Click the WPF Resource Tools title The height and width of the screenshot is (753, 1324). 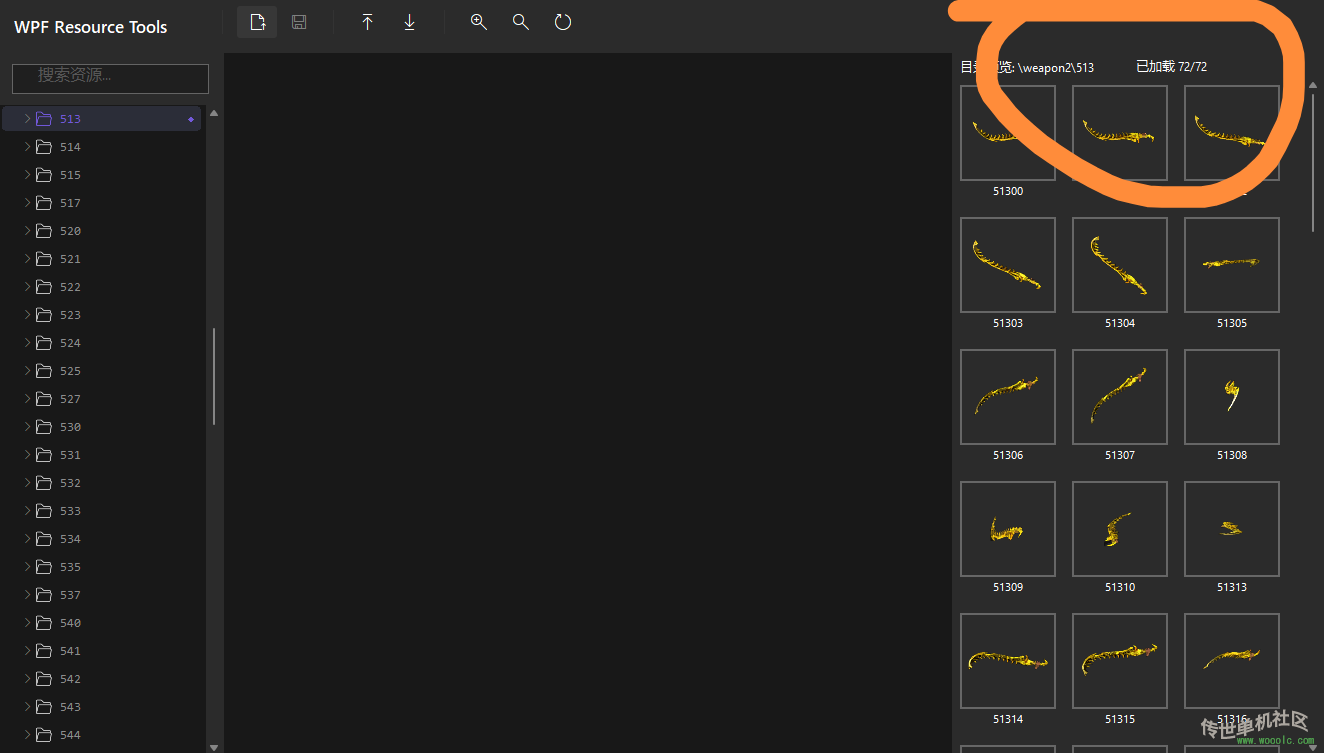91,27
